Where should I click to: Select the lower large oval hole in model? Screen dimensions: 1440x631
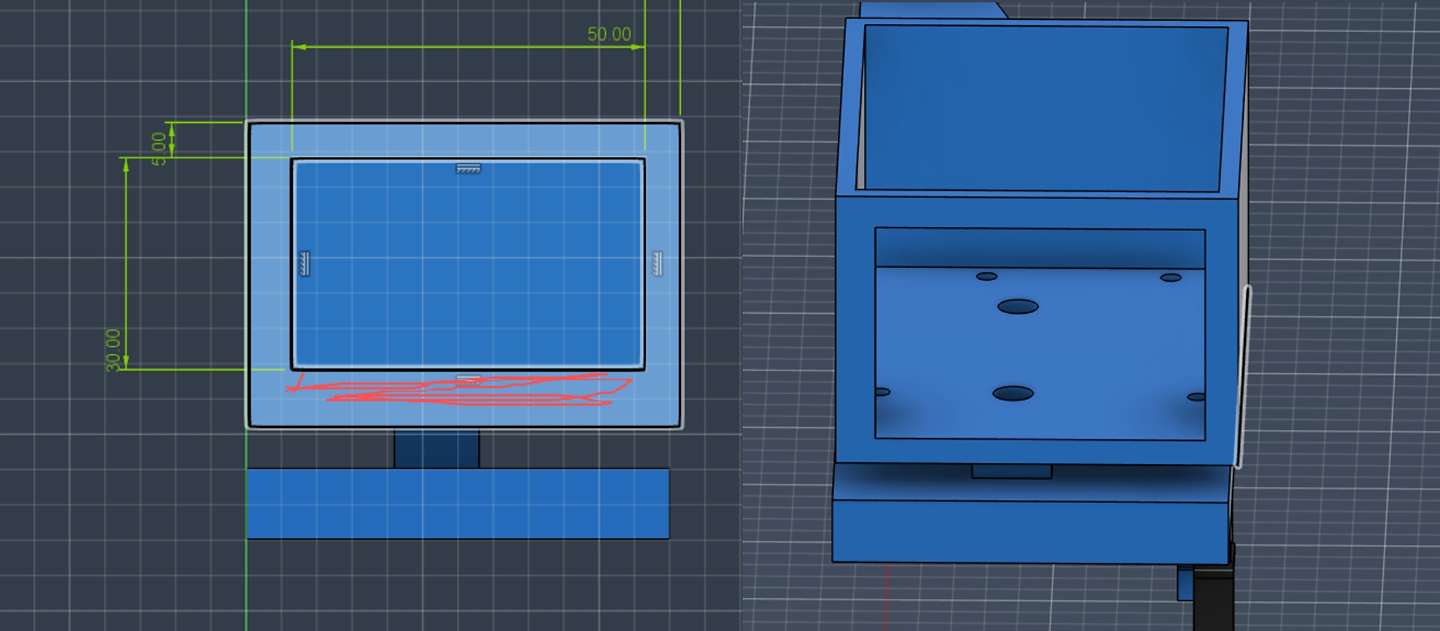(1013, 394)
